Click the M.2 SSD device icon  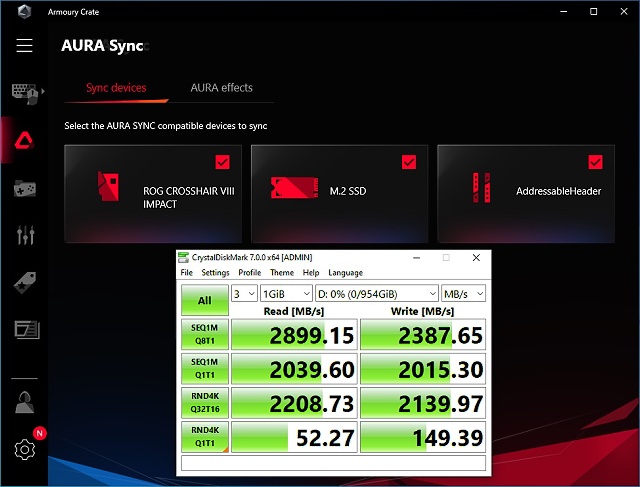294,187
